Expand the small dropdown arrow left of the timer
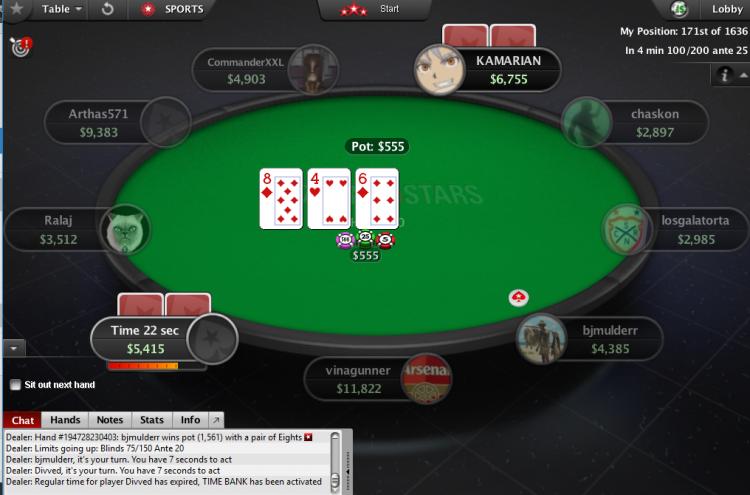Image resolution: width=750 pixels, height=495 pixels. (x=14, y=348)
